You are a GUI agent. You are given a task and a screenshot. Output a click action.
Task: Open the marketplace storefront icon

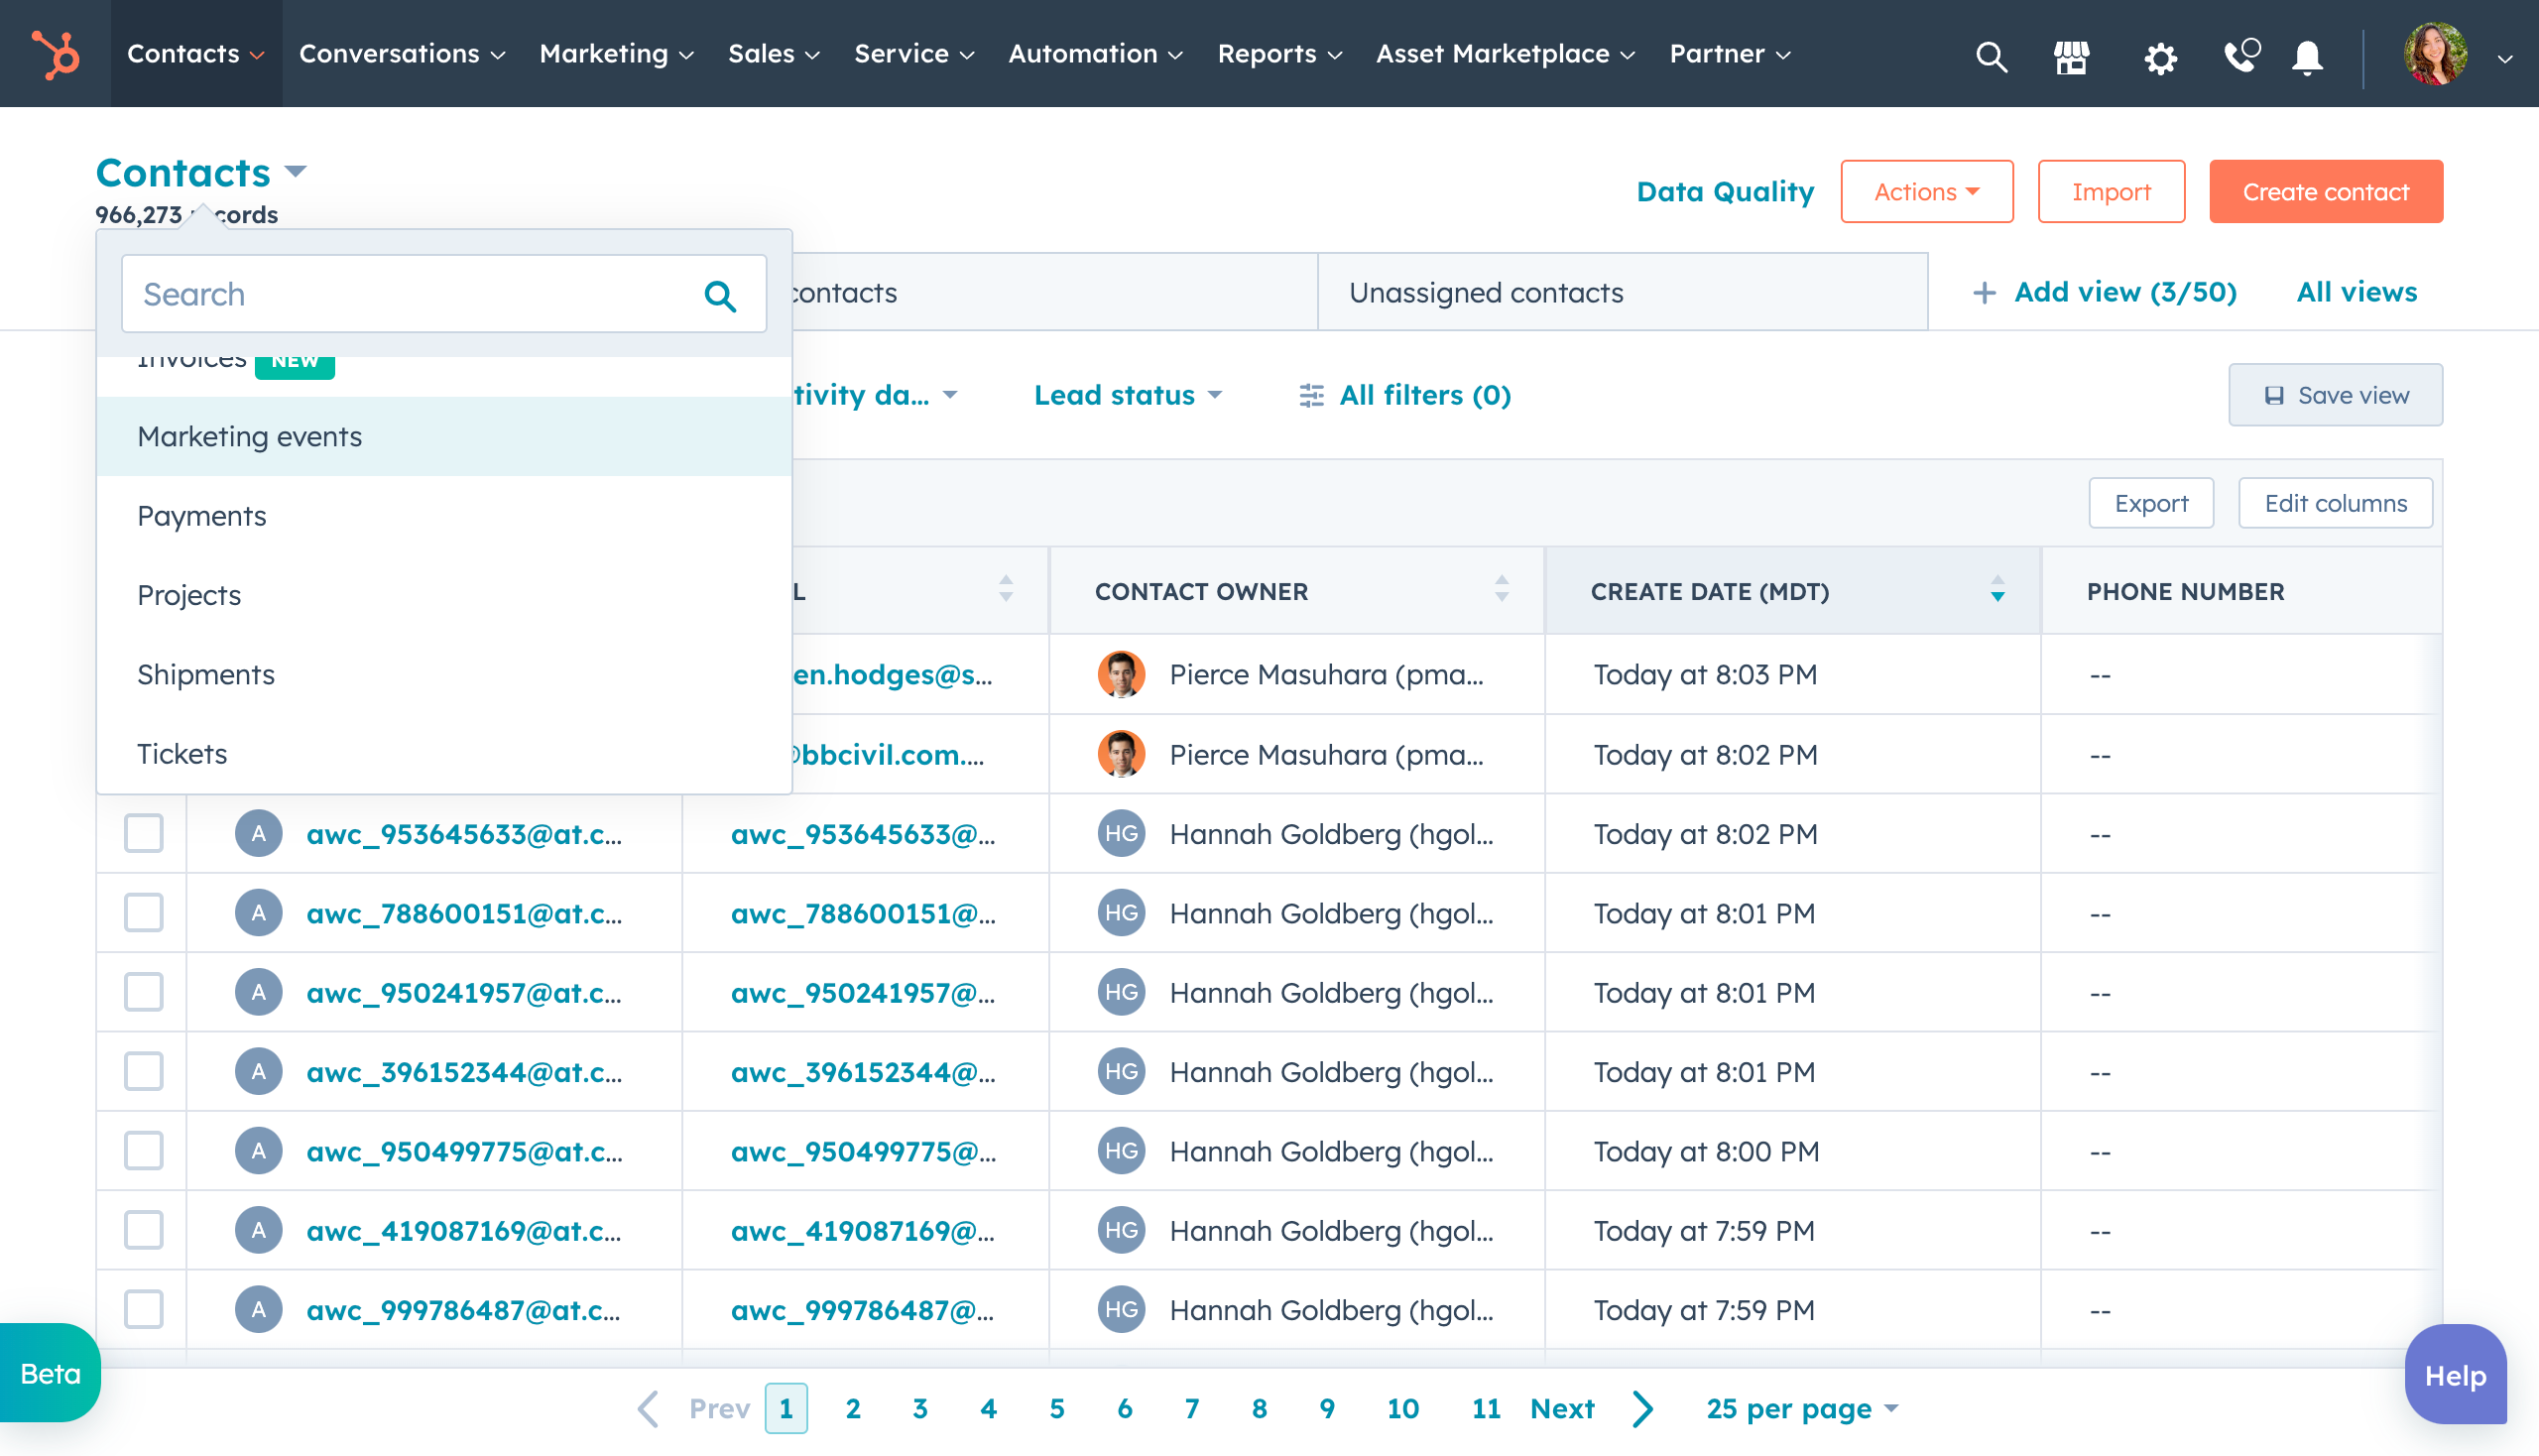tap(2071, 57)
